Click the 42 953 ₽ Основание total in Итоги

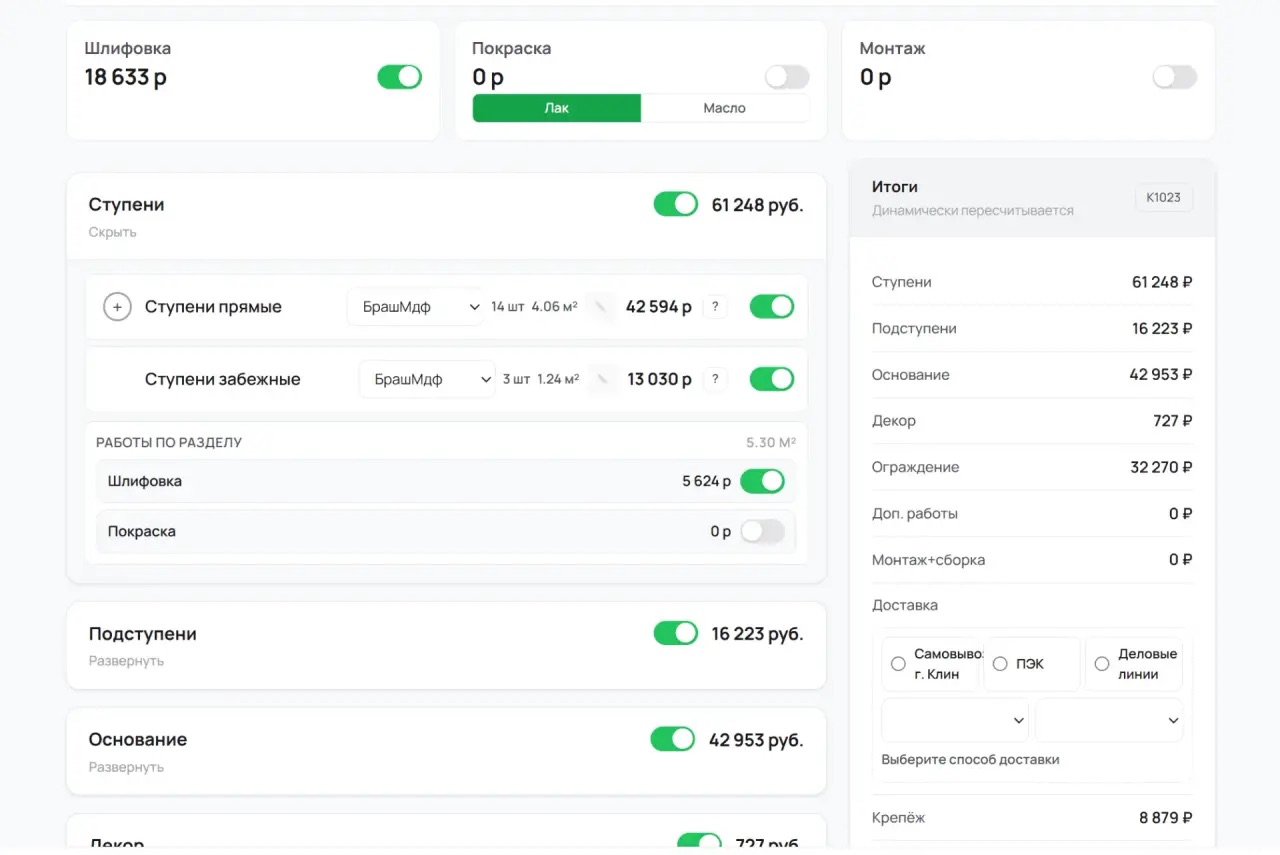pyautogui.click(x=1161, y=374)
